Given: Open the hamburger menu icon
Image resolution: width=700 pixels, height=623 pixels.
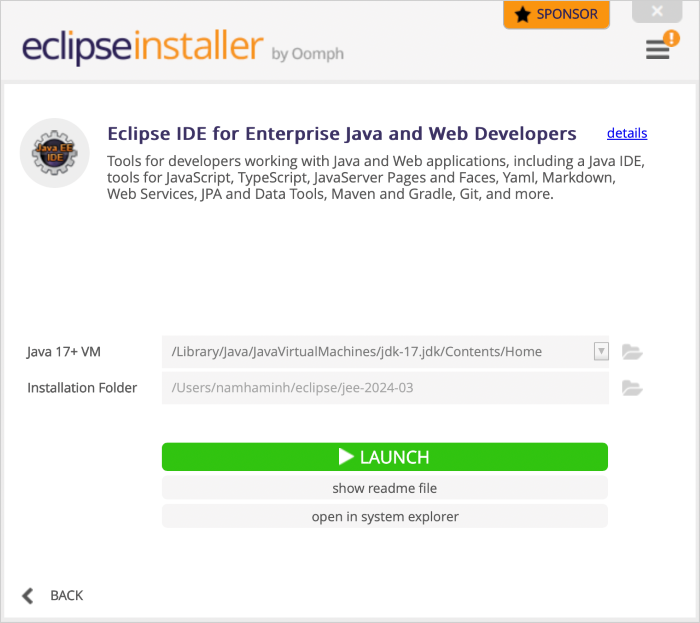Looking at the screenshot, I should click(657, 50).
